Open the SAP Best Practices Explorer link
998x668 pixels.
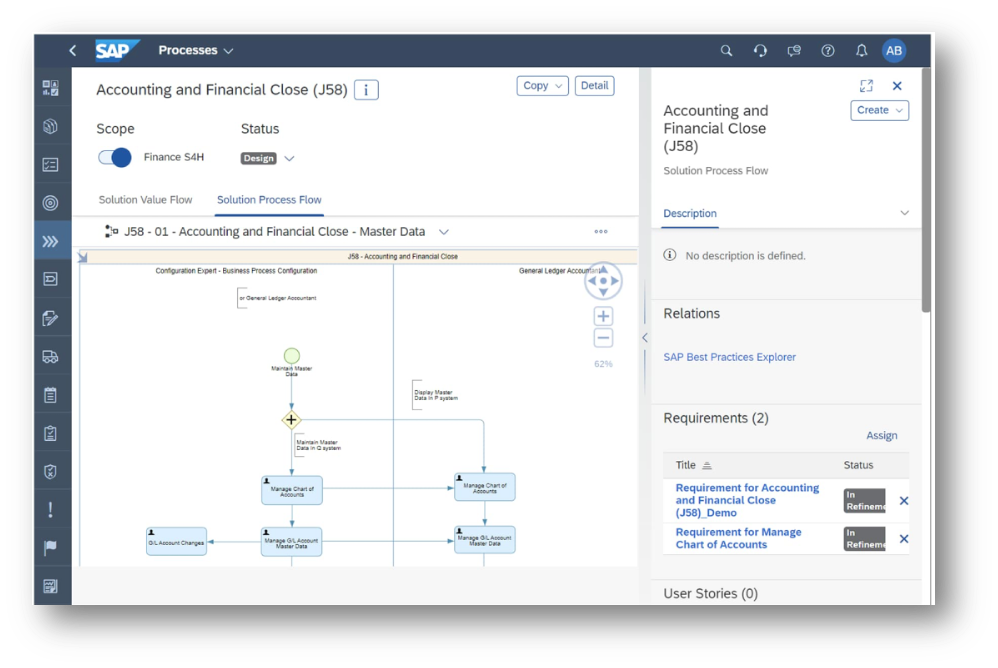[729, 357]
